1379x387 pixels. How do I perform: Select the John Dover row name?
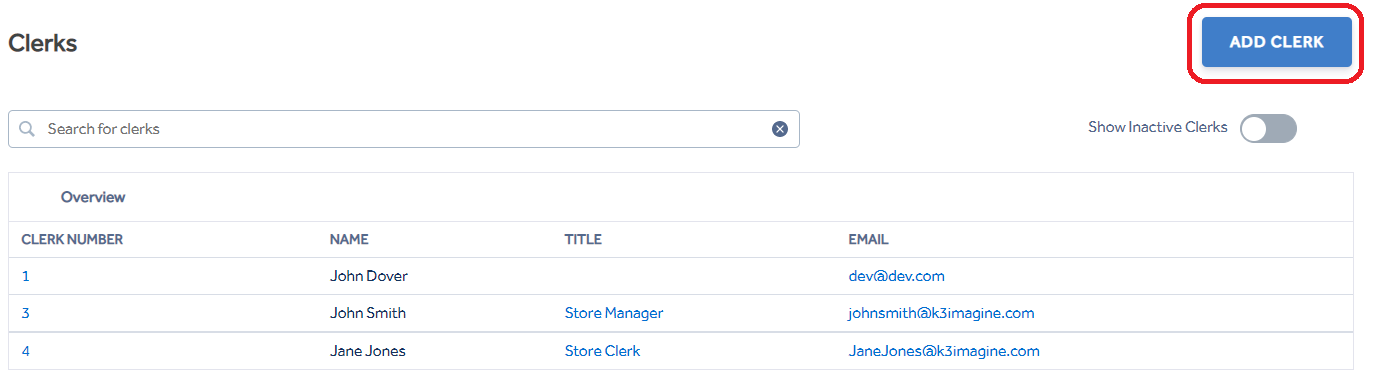click(369, 276)
